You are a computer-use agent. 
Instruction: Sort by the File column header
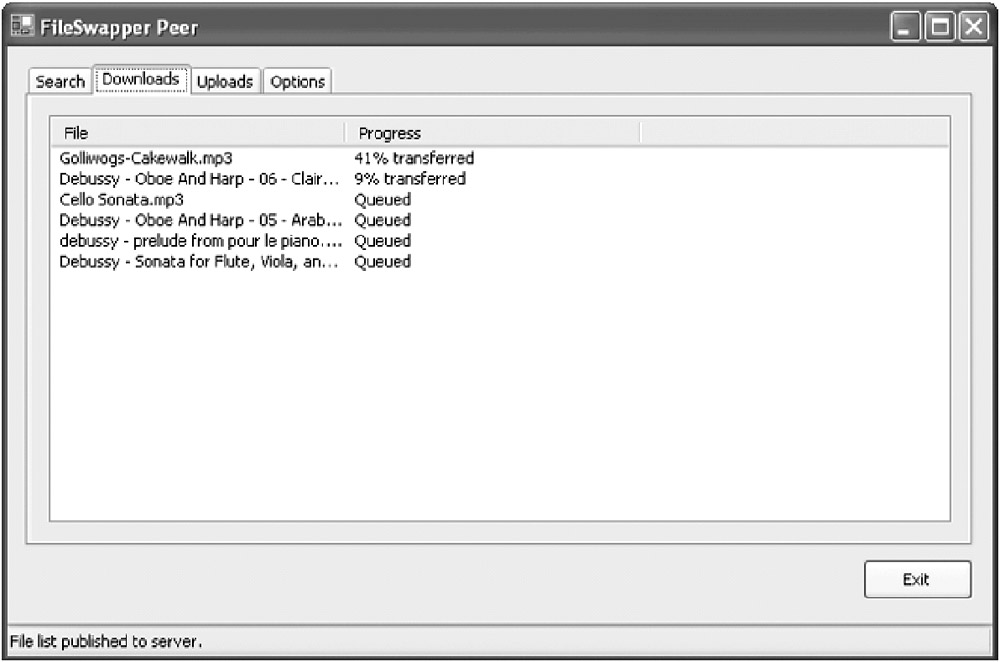tap(197, 133)
